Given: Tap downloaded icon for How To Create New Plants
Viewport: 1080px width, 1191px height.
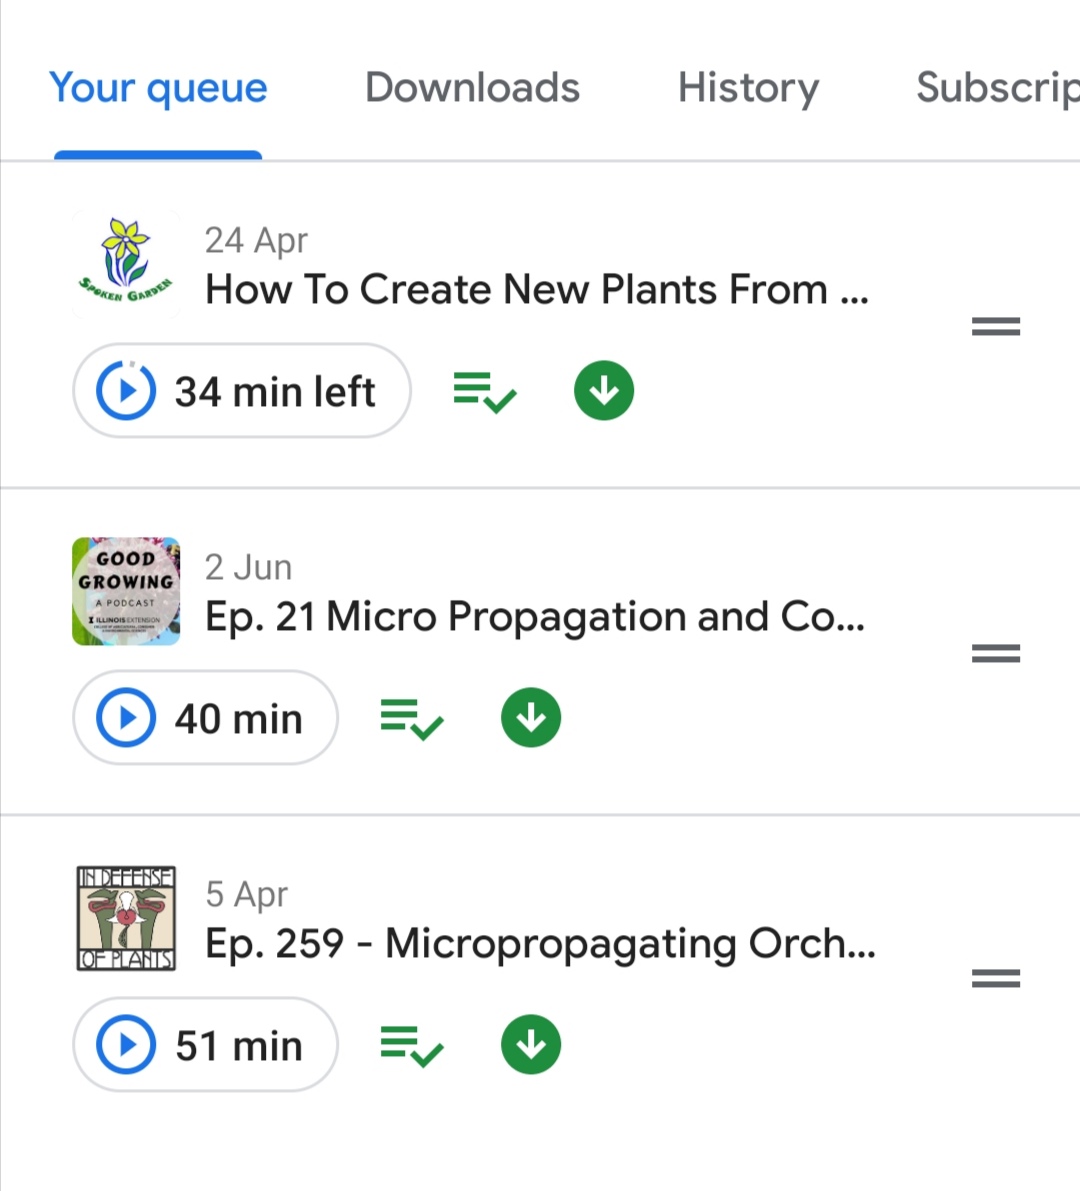Looking at the screenshot, I should [x=604, y=390].
